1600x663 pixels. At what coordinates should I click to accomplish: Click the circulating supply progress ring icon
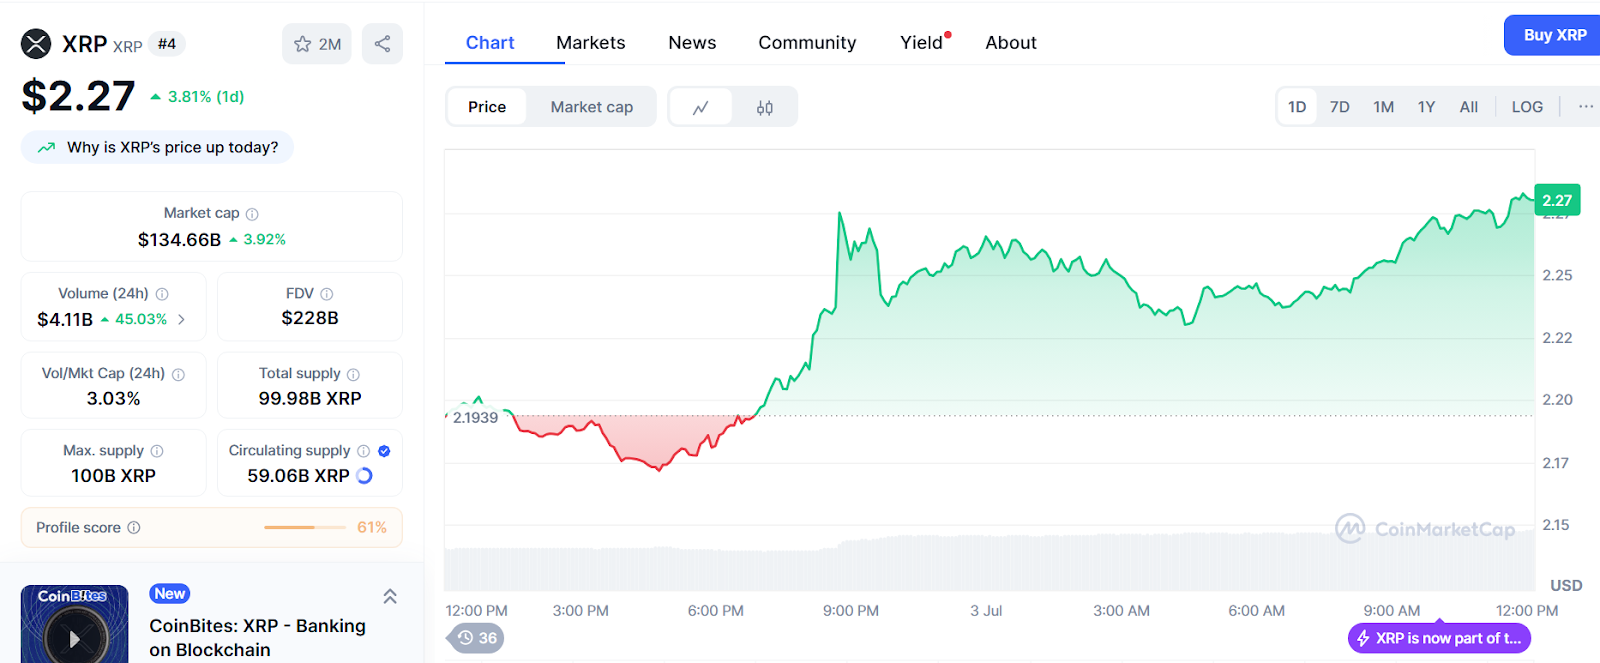coord(365,476)
